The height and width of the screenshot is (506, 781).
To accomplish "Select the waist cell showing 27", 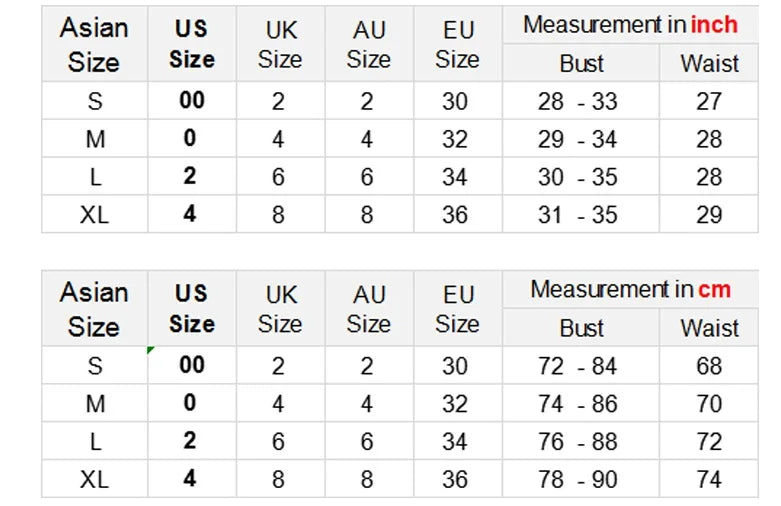I will pos(709,101).
